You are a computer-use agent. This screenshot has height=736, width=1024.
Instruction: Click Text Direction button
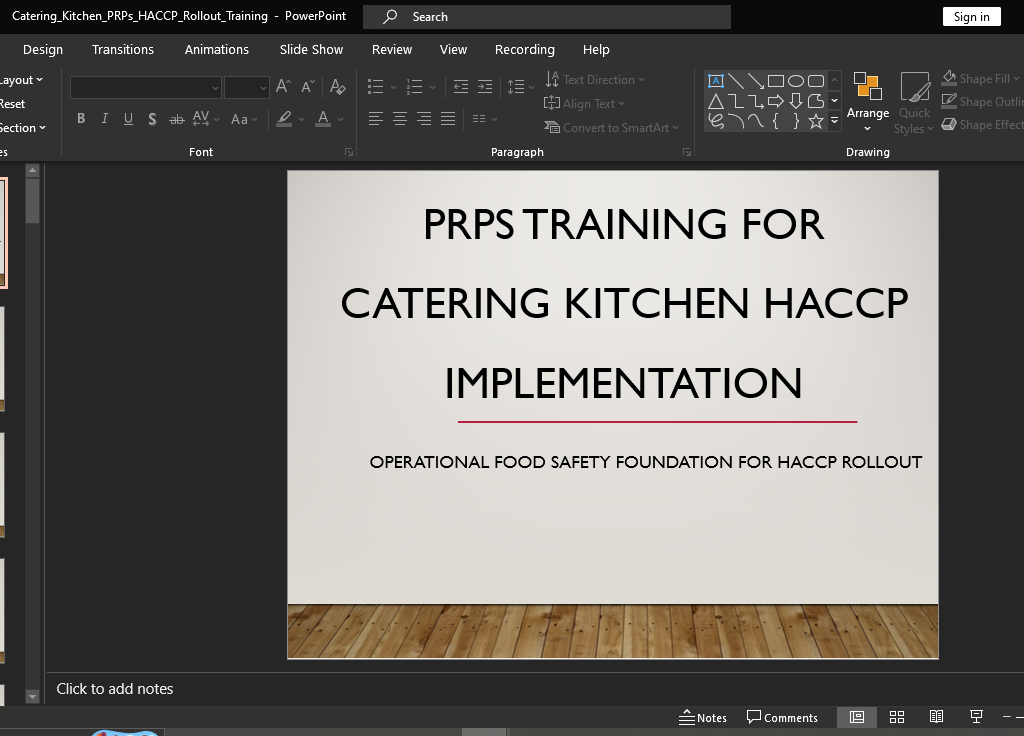(x=595, y=80)
